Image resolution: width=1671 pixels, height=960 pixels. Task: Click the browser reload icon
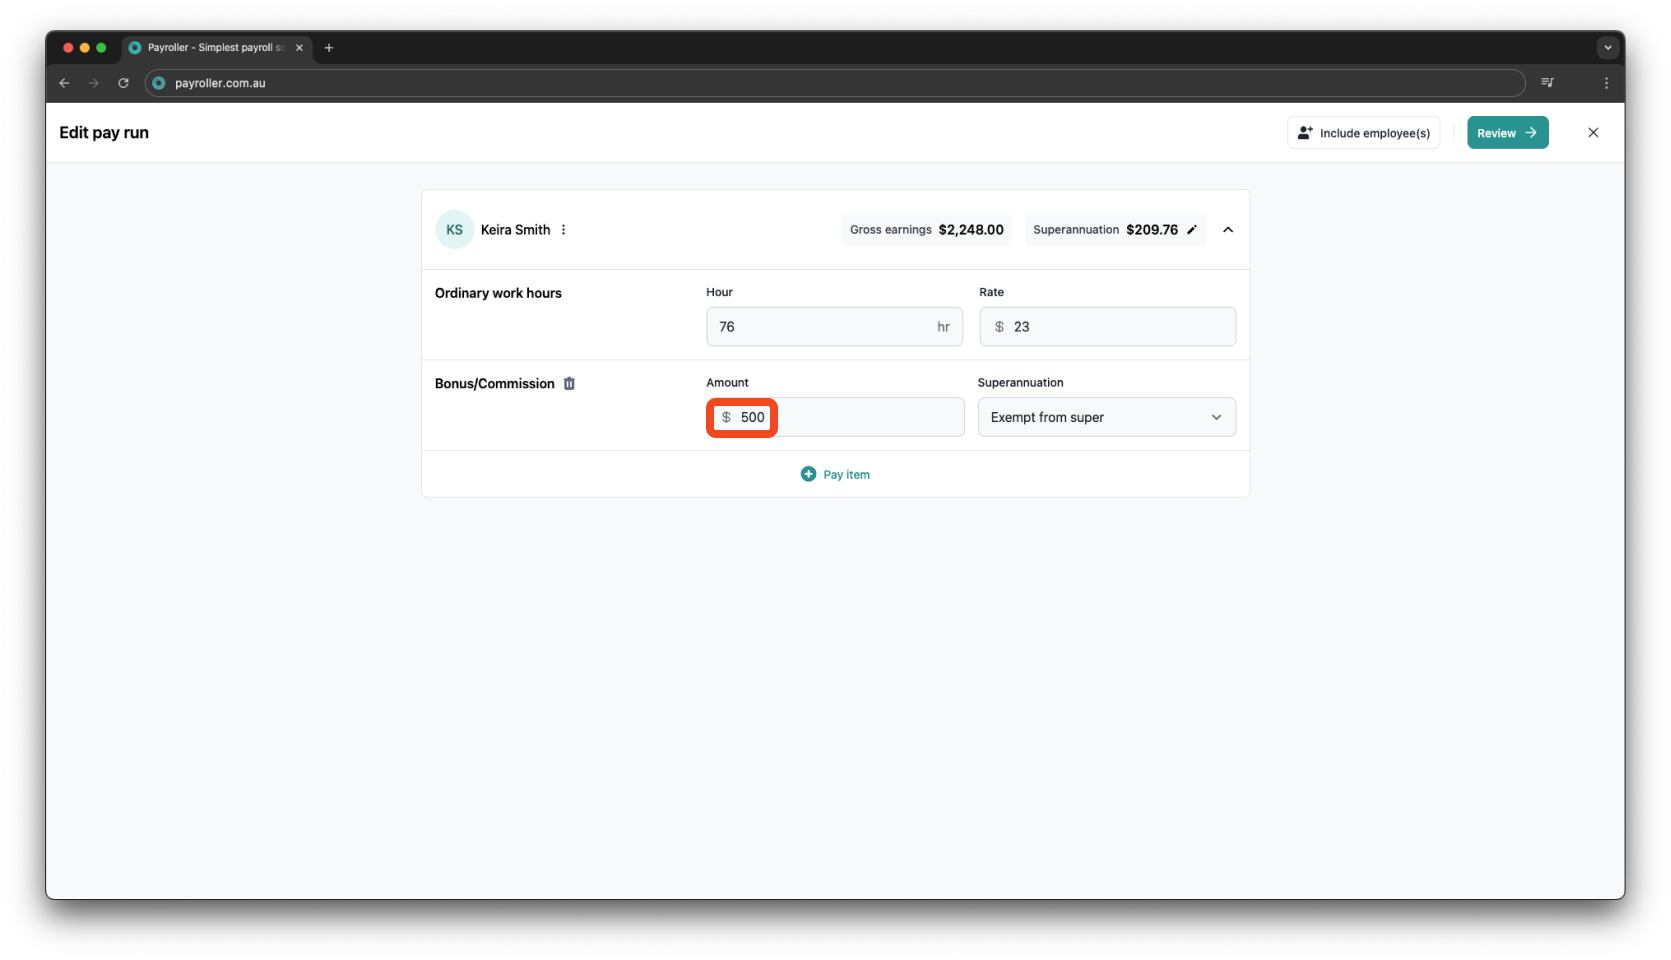click(x=123, y=83)
